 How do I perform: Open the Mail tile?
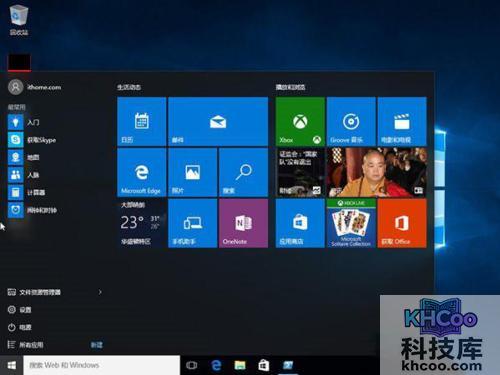click(218, 122)
